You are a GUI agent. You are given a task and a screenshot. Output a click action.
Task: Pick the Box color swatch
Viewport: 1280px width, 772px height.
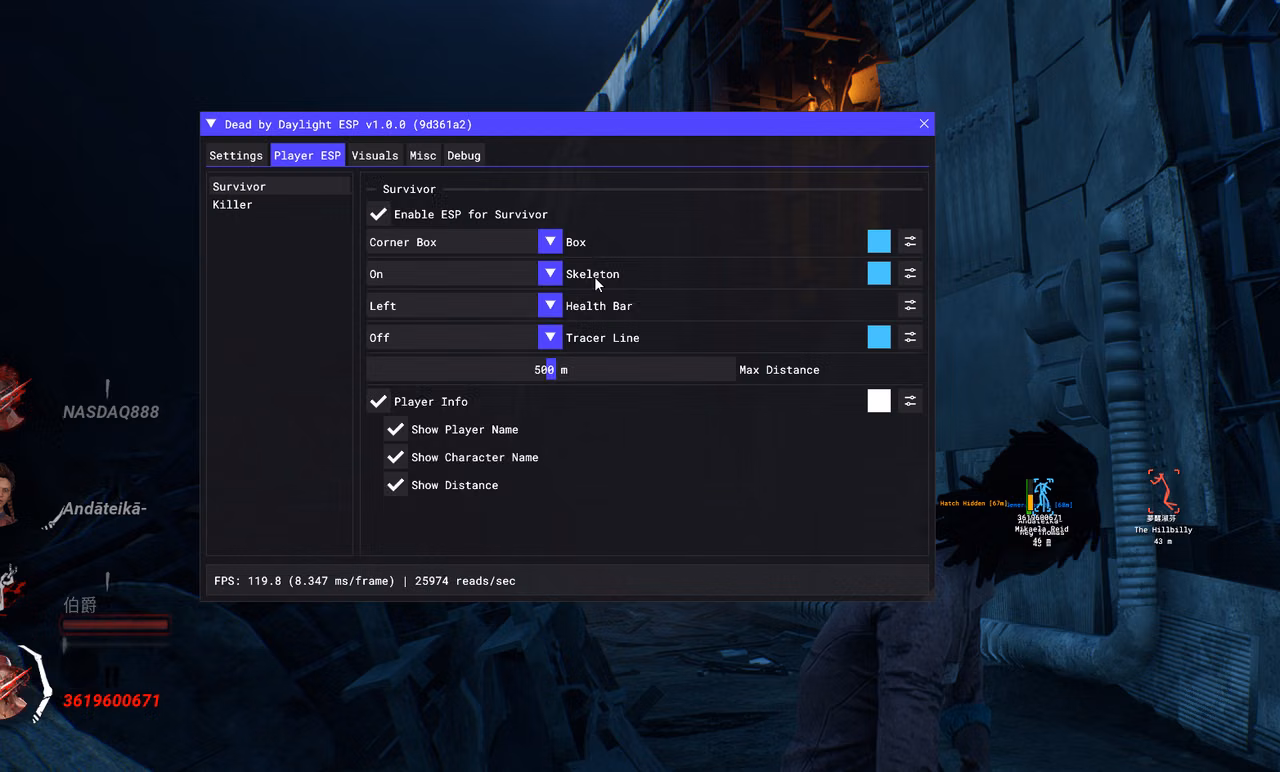[x=879, y=242]
